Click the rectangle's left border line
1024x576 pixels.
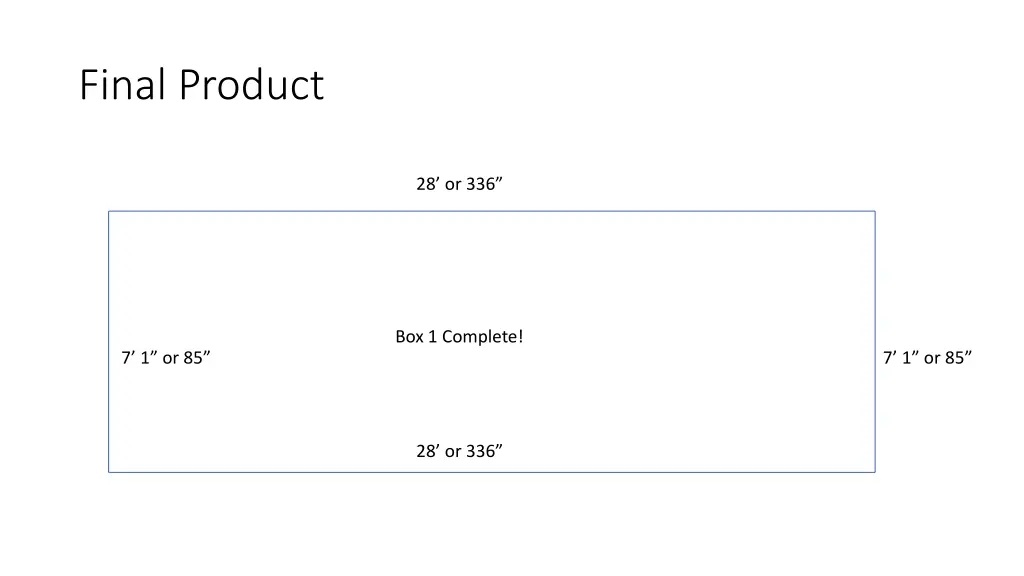point(108,342)
